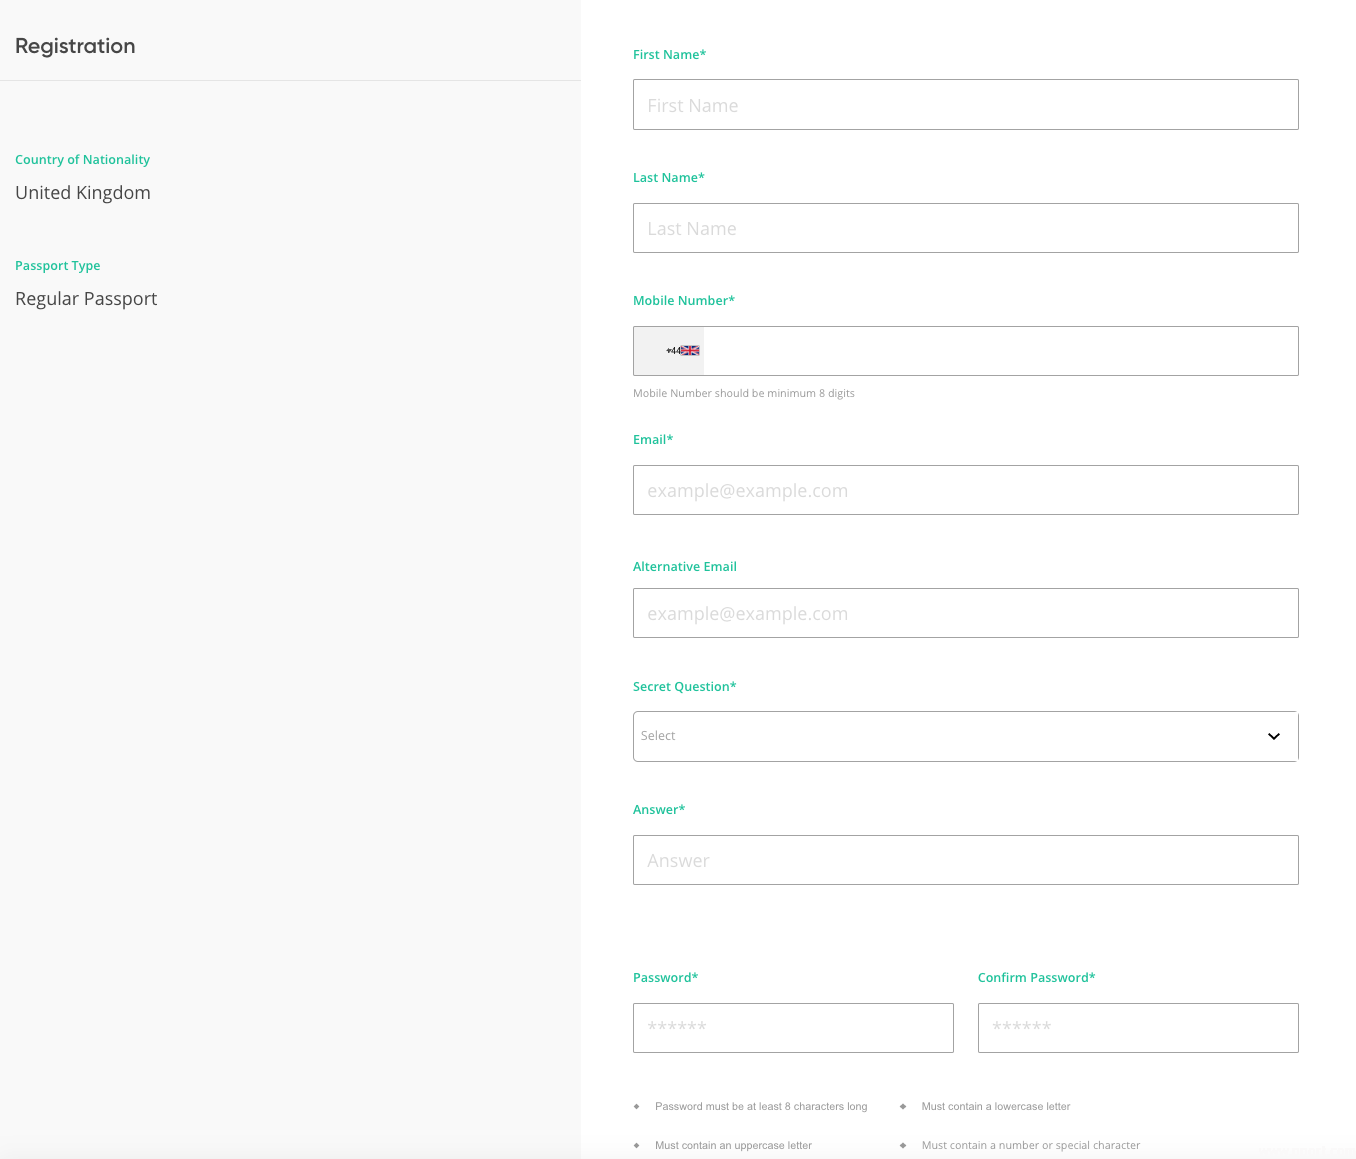Click bullet beside 'Must contain an uppercase letter'
Viewport: 1356px width, 1159px height.
pos(637,1146)
